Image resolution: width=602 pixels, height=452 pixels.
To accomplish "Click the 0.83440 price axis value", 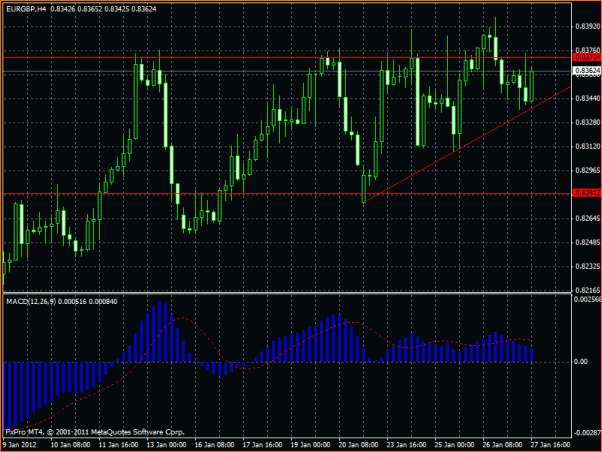I will point(587,99).
